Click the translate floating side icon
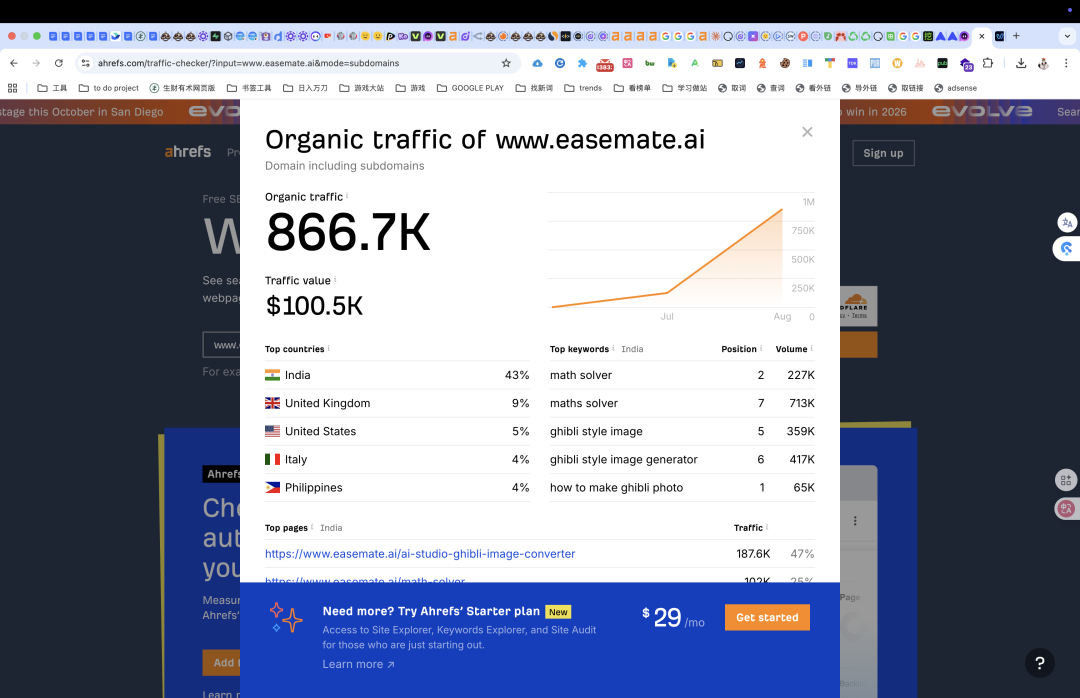The width and height of the screenshot is (1080, 698). (x=1067, y=222)
